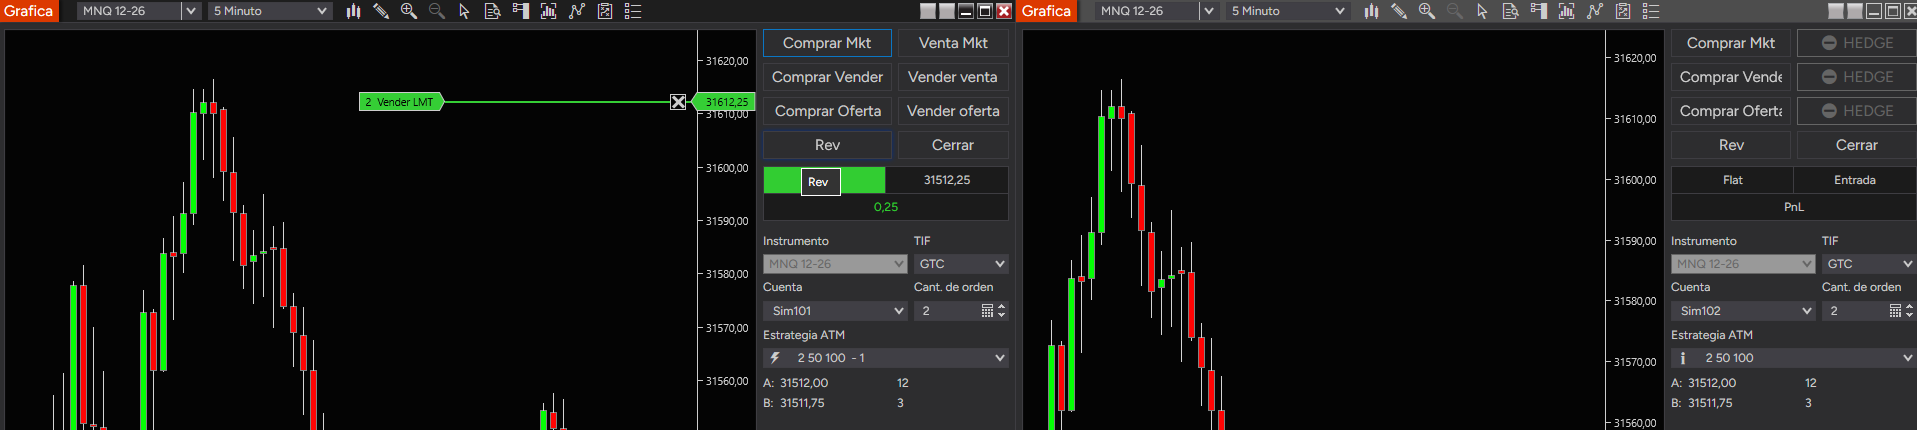Click Rev button in right panel

tap(1731, 145)
